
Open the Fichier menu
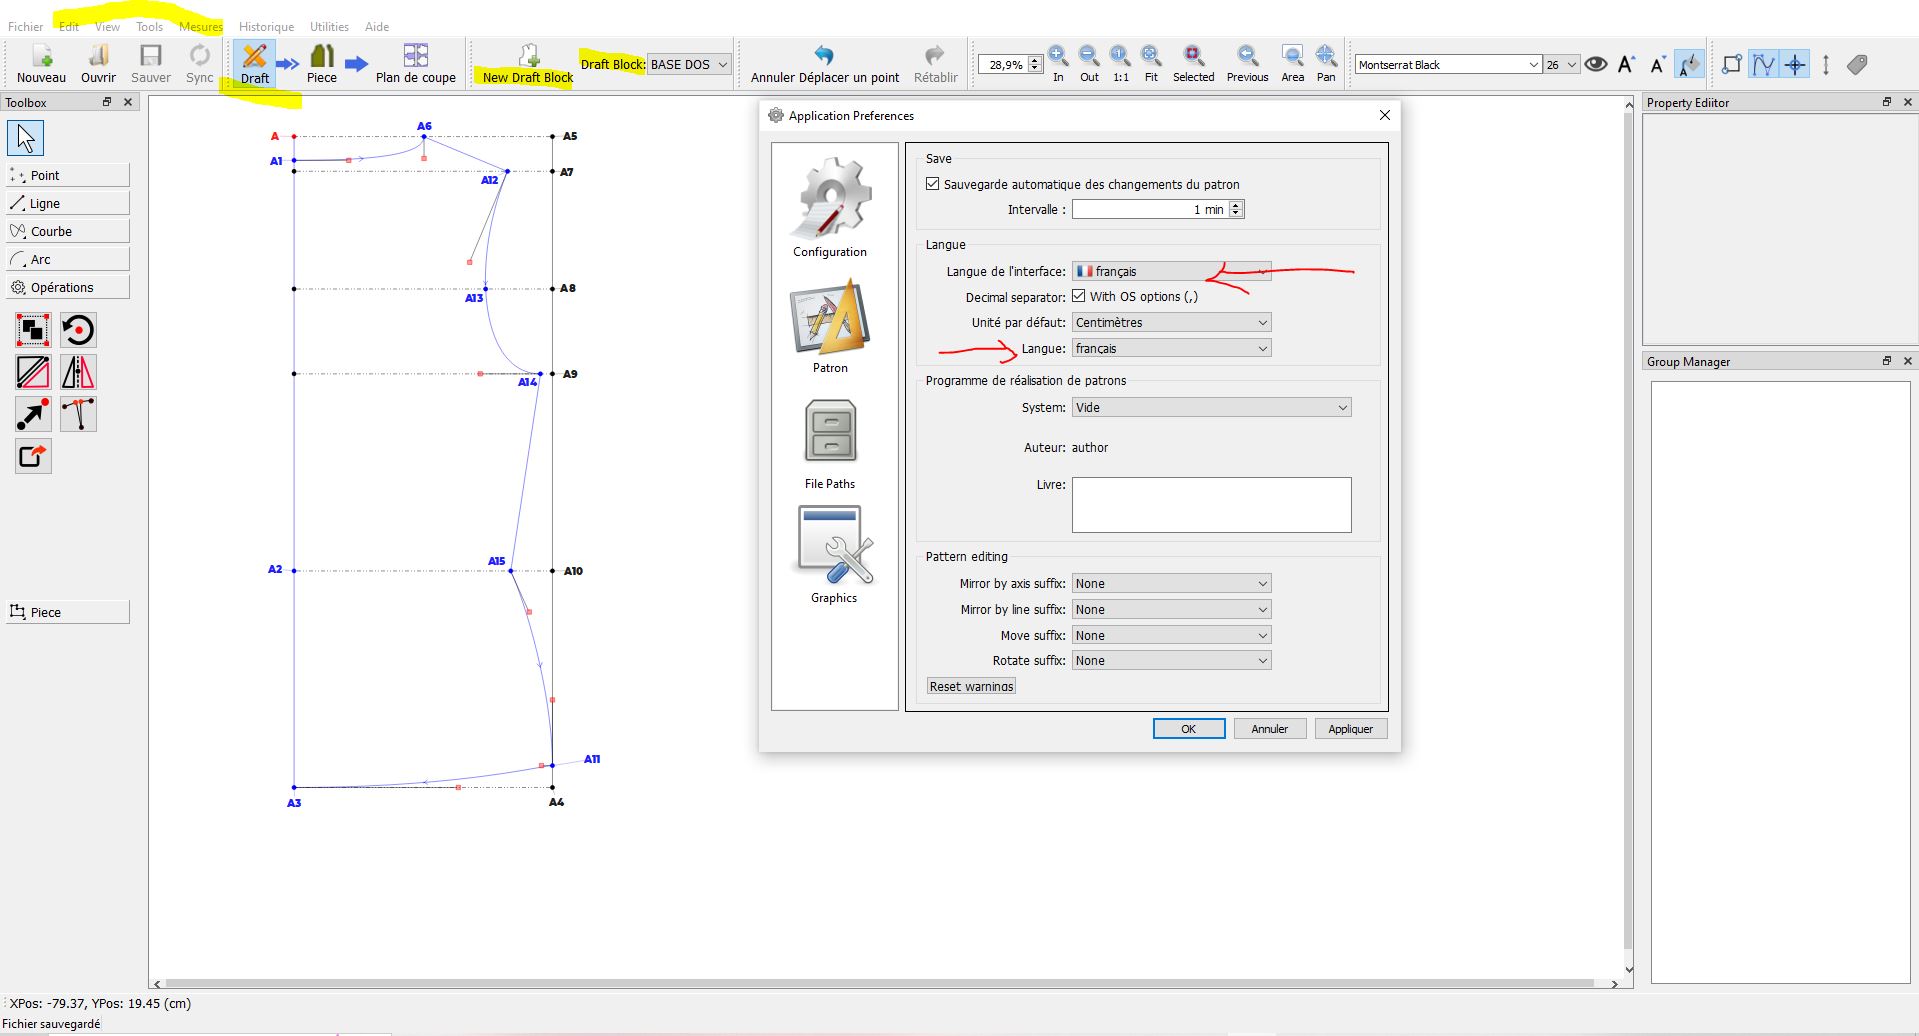(x=25, y=27)
